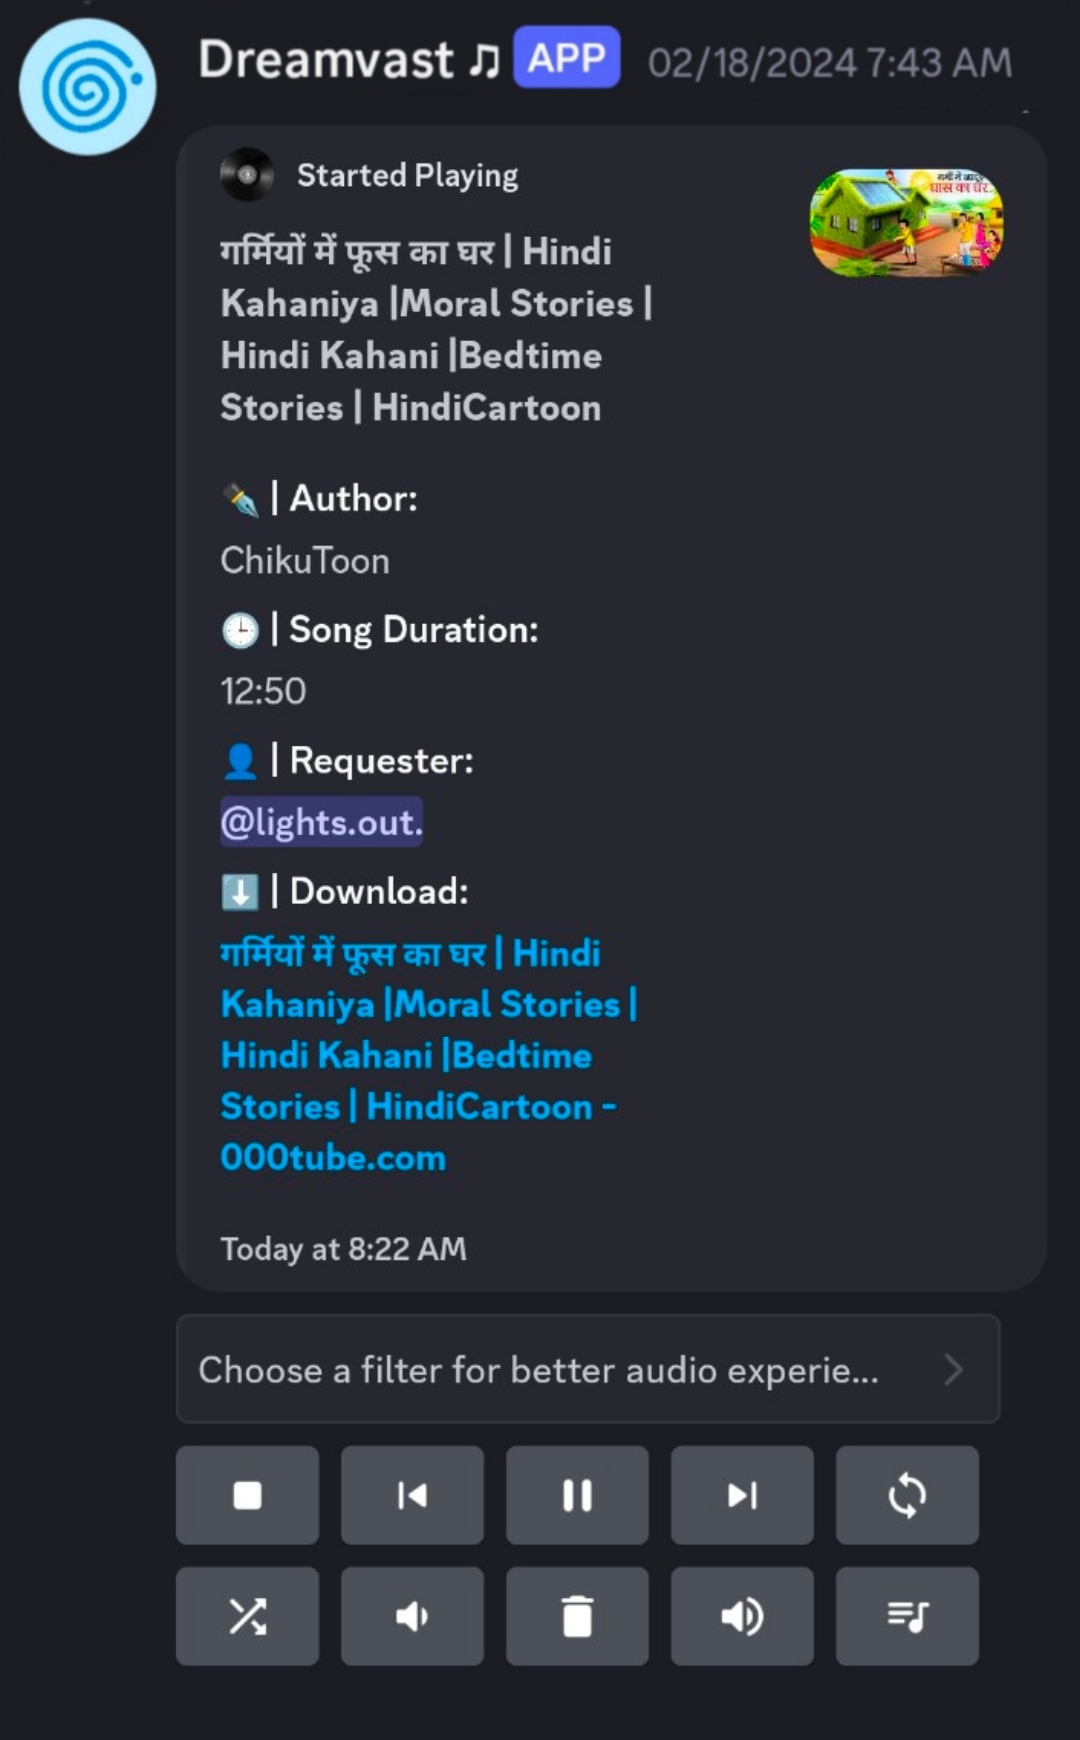
Task: Pause the current song
Action: click(577, 1495)
